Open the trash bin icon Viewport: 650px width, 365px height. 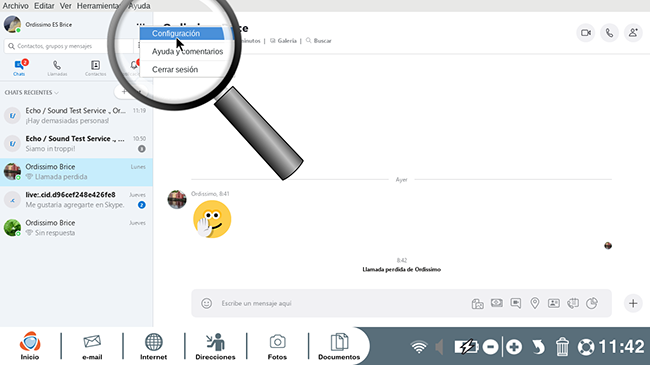click(x=562, y=347)
